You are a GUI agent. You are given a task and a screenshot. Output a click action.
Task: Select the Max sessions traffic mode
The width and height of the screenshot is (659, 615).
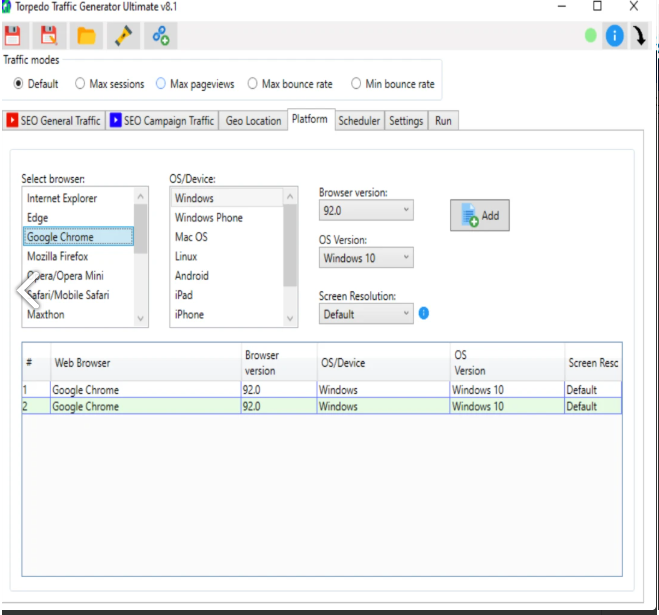coord(81,84)
